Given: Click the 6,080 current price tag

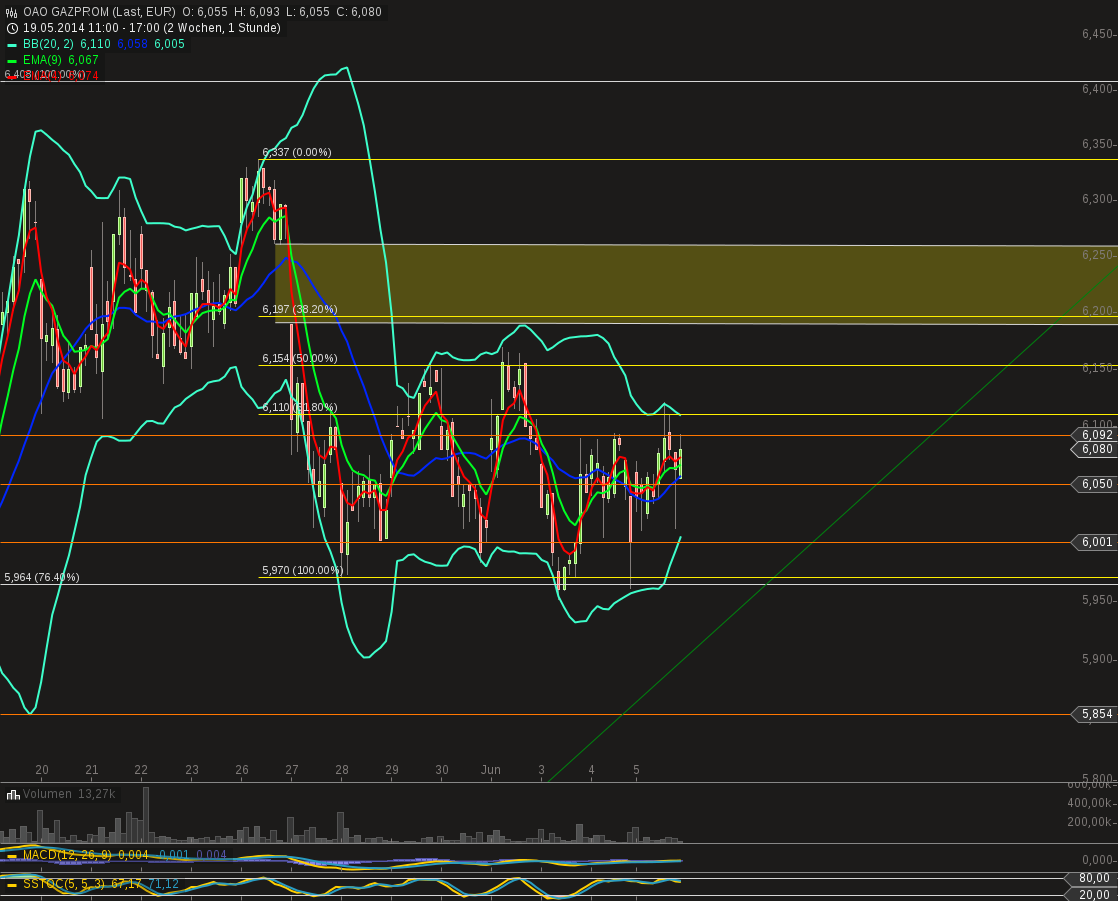Looking at the screenshot, I should click(1095, 449).
